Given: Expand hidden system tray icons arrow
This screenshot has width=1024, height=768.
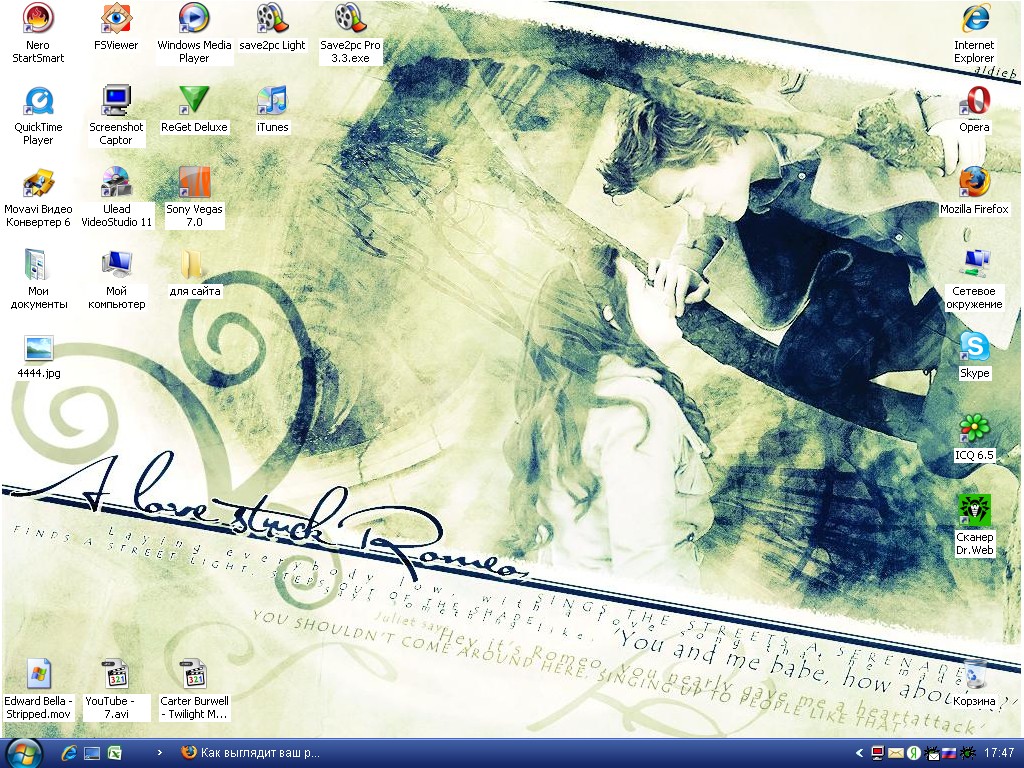Looking at the screenshot, I should point(859,753).
